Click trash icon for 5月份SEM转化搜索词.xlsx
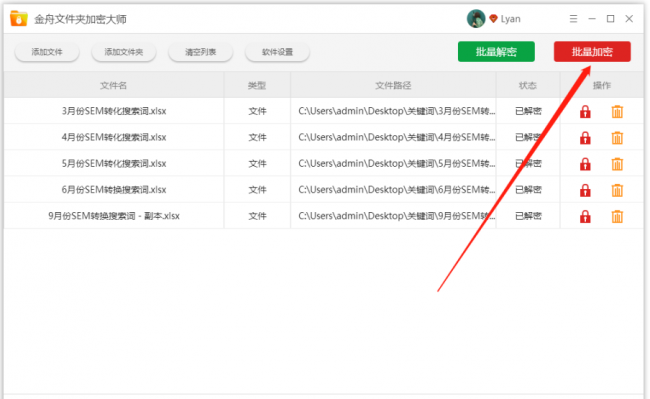This screenshot has width=650, height=399. 617,164
